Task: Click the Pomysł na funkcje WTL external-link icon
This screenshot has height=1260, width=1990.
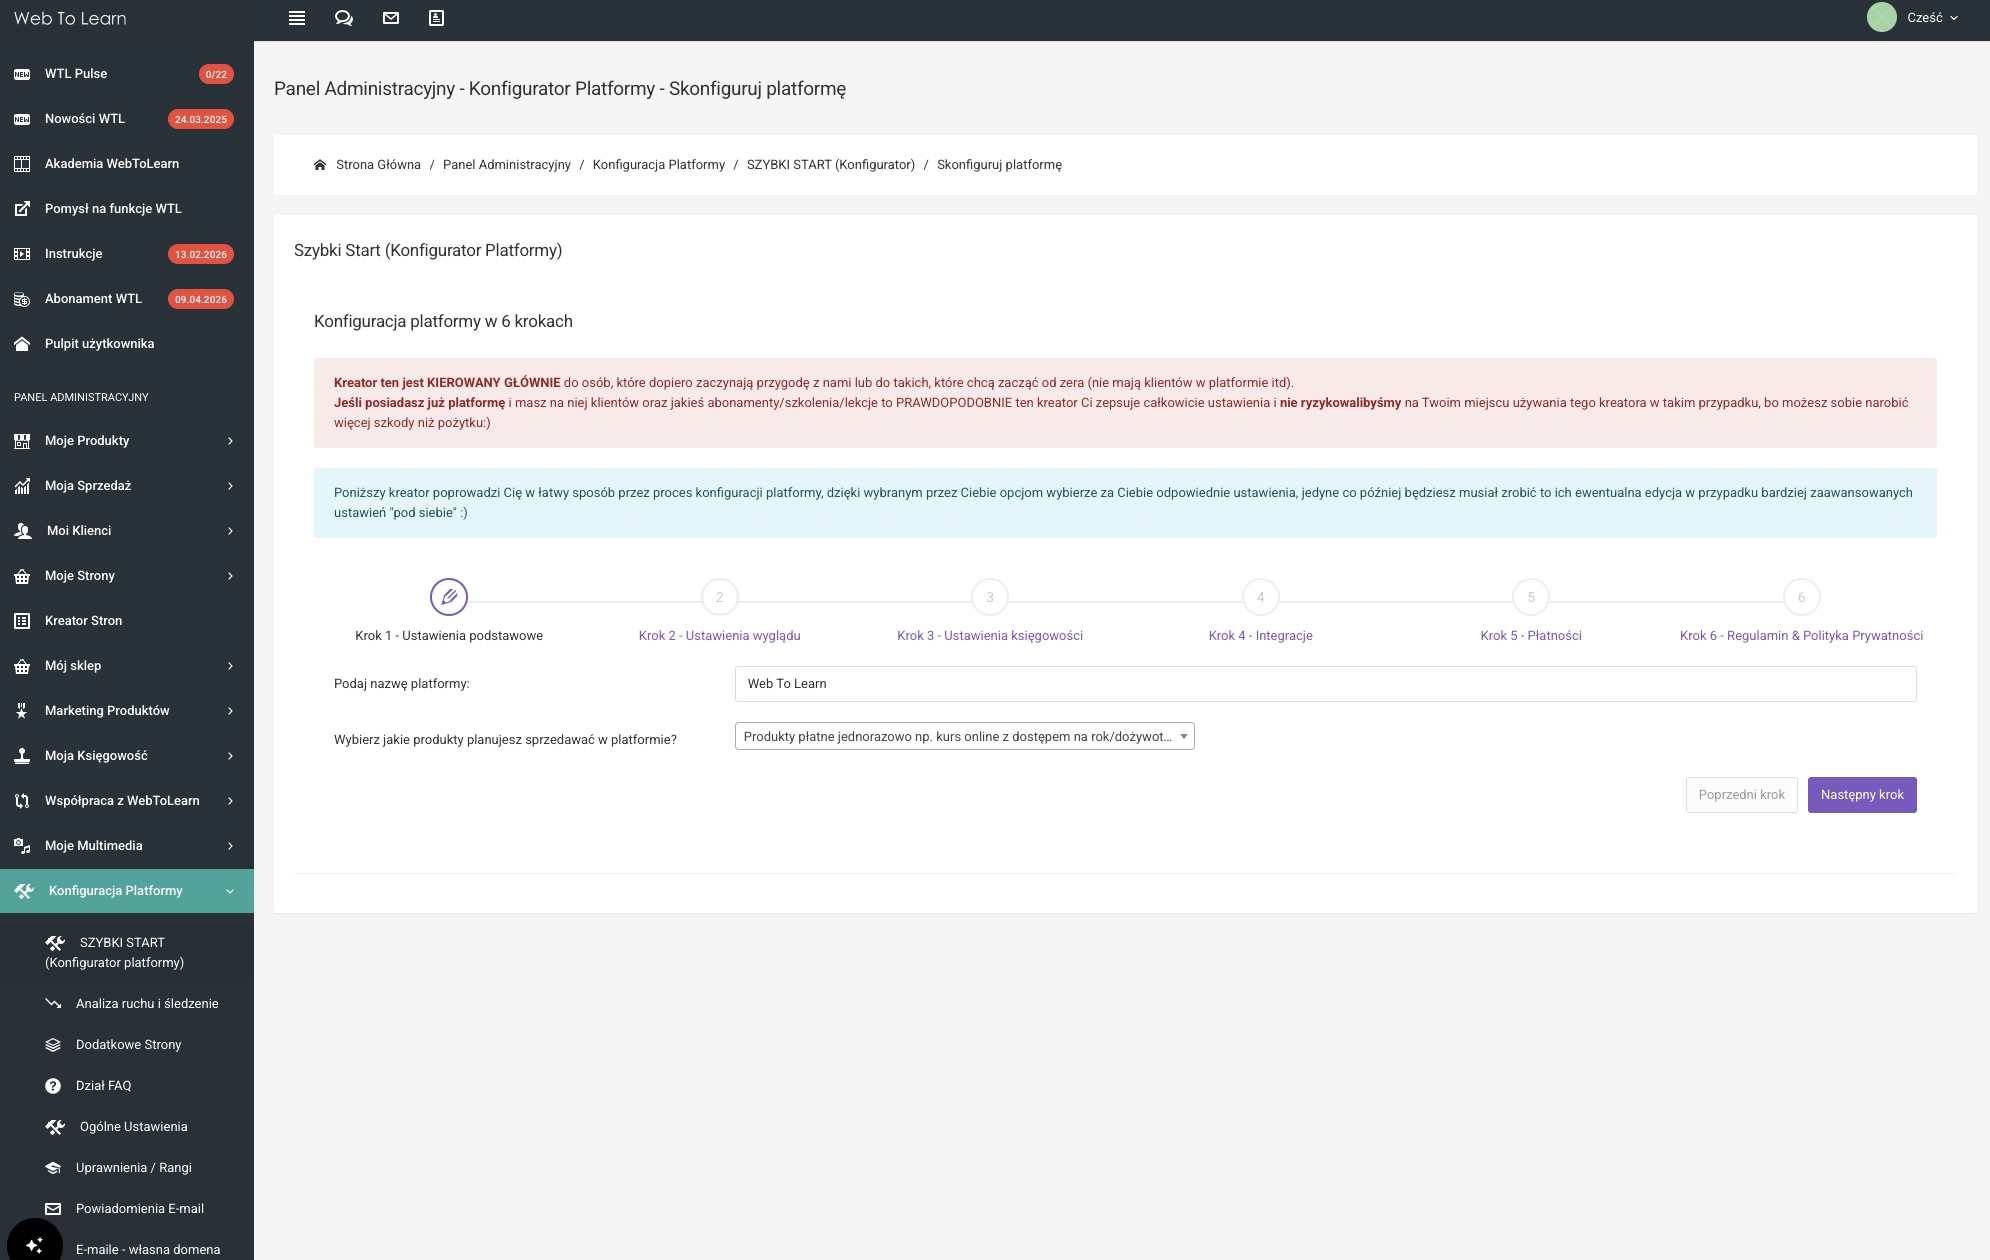Action: pos(22,209)
